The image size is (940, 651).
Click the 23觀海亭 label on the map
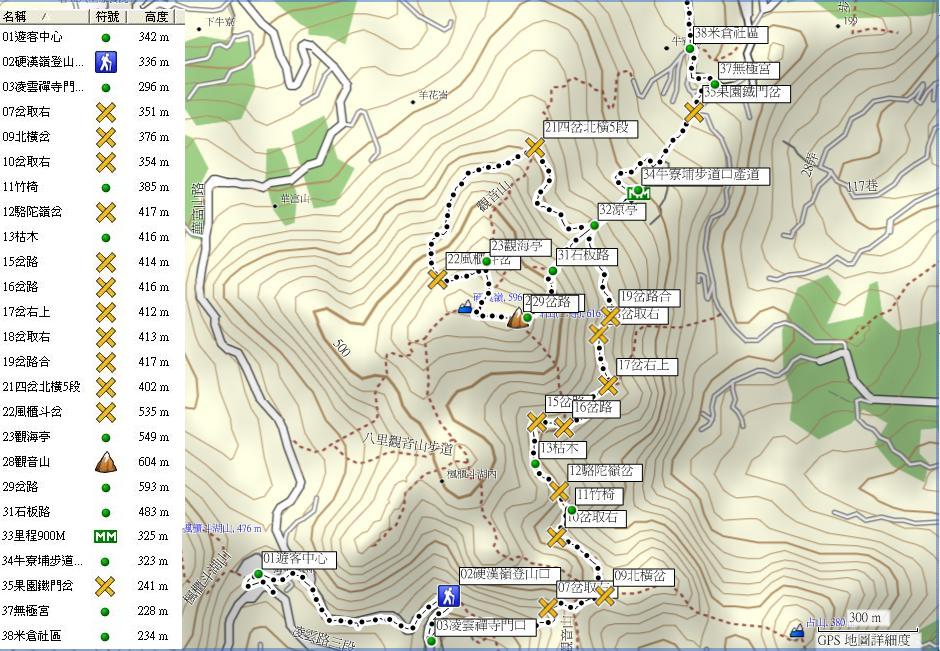(520, 247)
